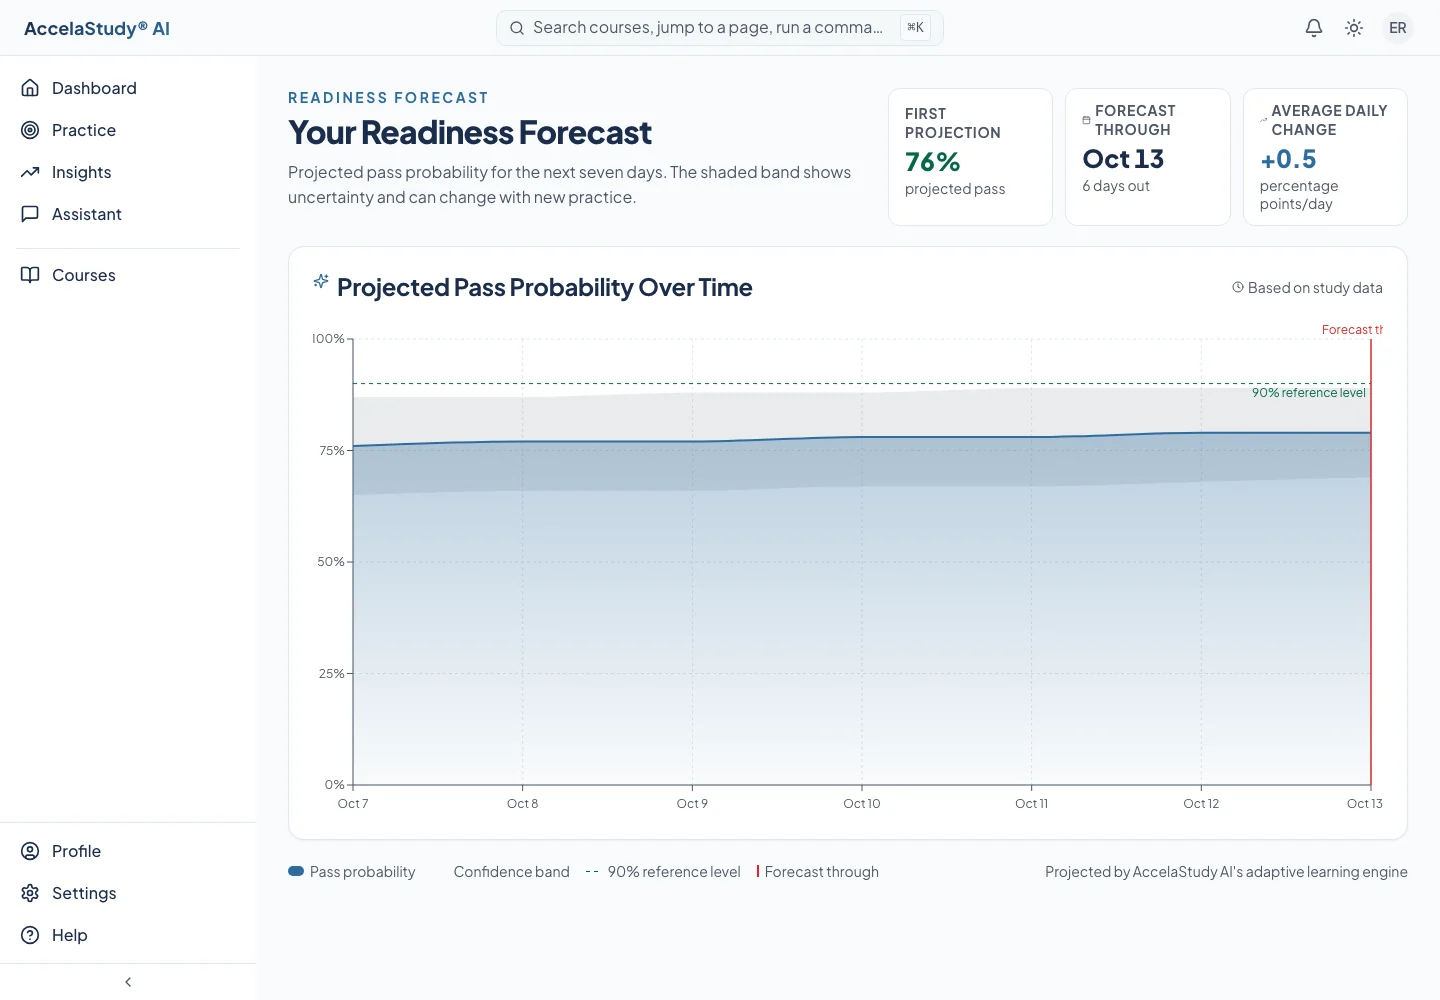Image resolution: width=1440 pixels, height=1000 pixels.
Task: Click the Insights trend arrow icon
Action: pos(30,172)
